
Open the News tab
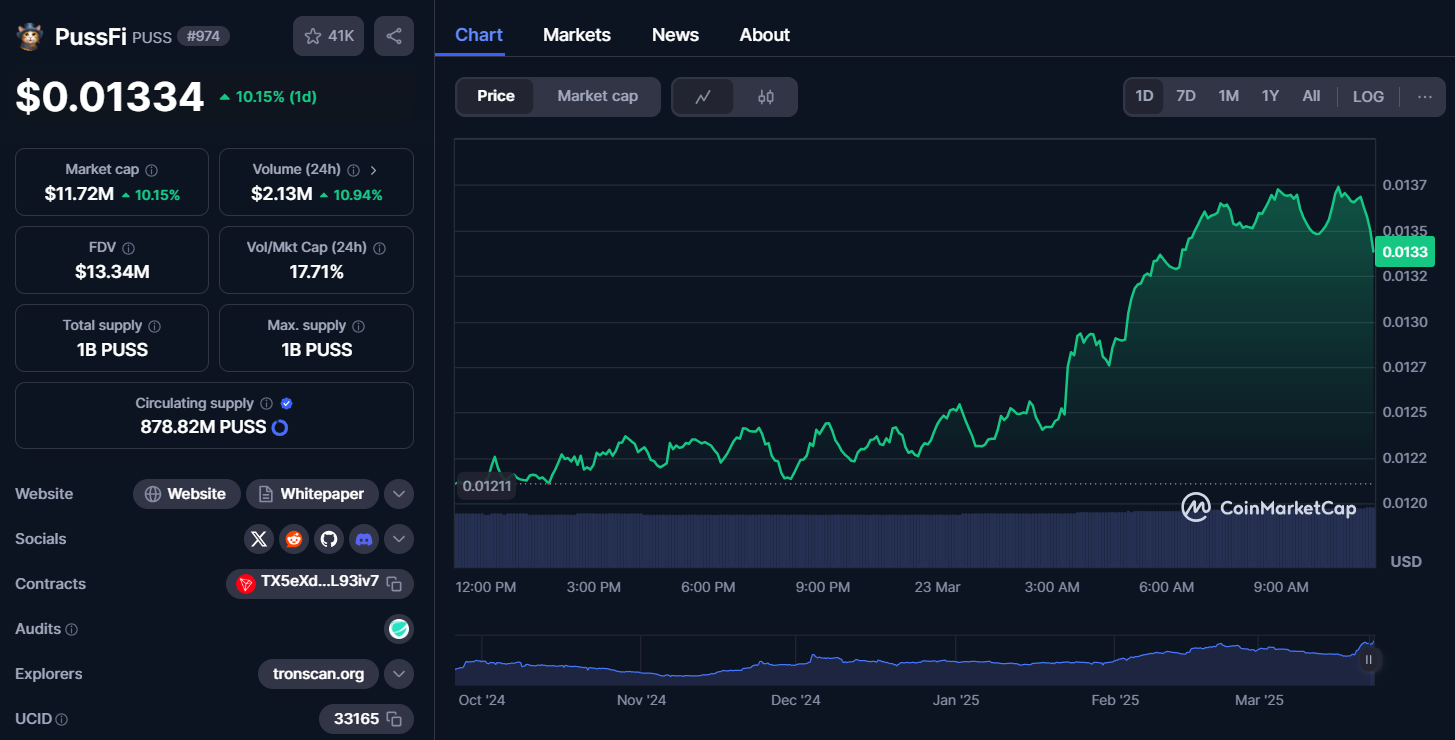coord(675,35)
